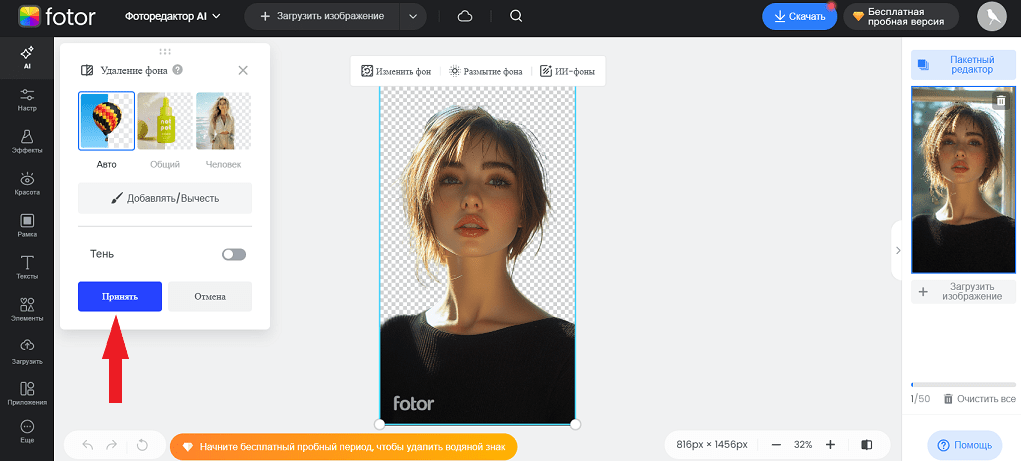Click the cloud storage icon
The width and height of the screenshot is (1021, 461).
point(465,16)
